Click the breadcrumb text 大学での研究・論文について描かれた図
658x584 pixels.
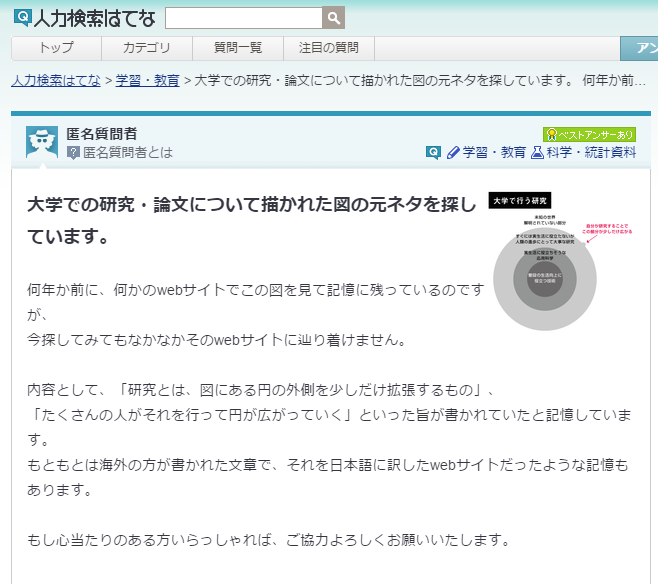pyautogui.click(x=420, y=80)
